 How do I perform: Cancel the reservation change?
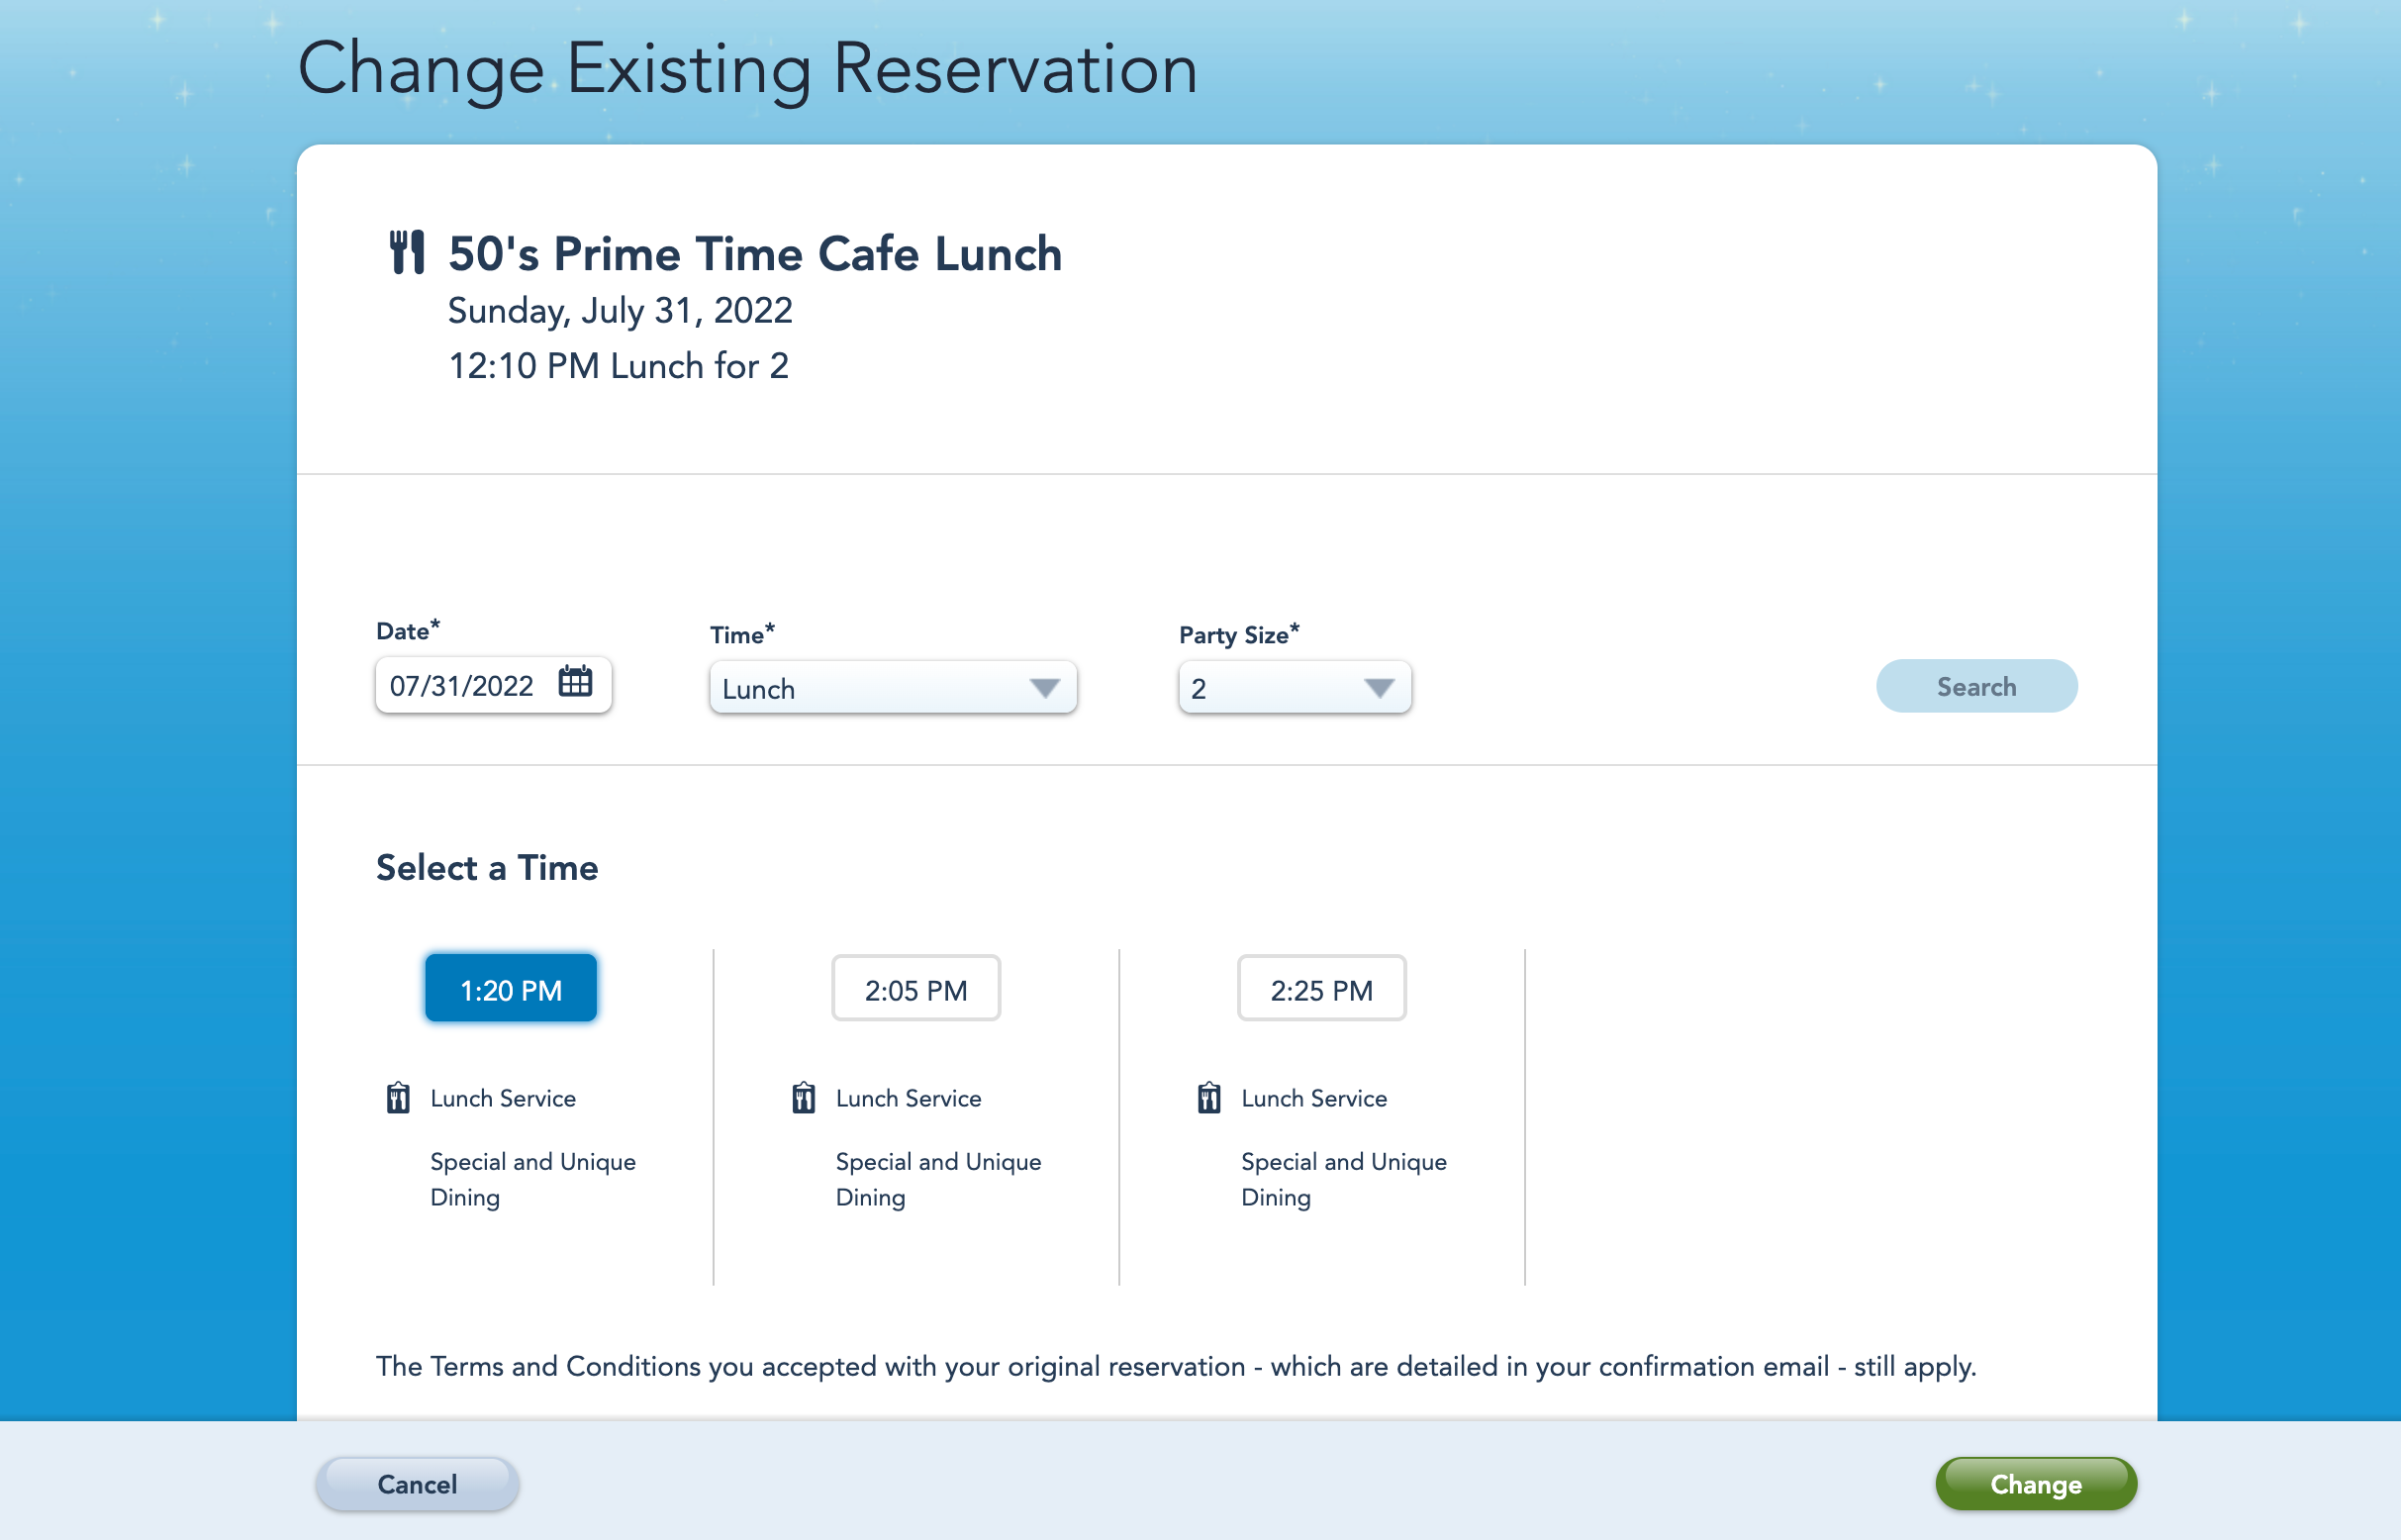click(x=417, y=1484)
